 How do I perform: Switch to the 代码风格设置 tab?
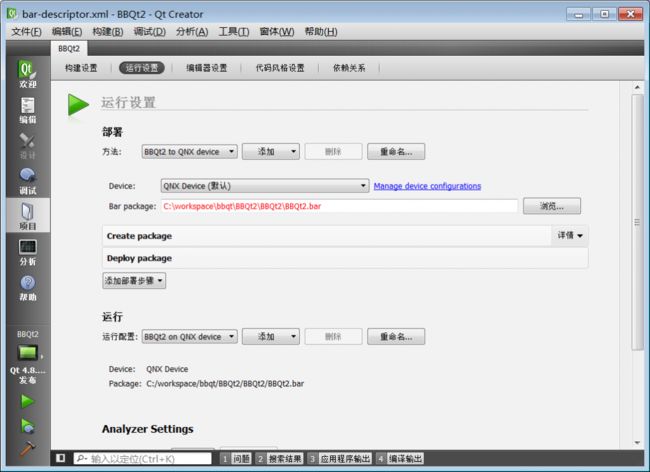point(280,68)
